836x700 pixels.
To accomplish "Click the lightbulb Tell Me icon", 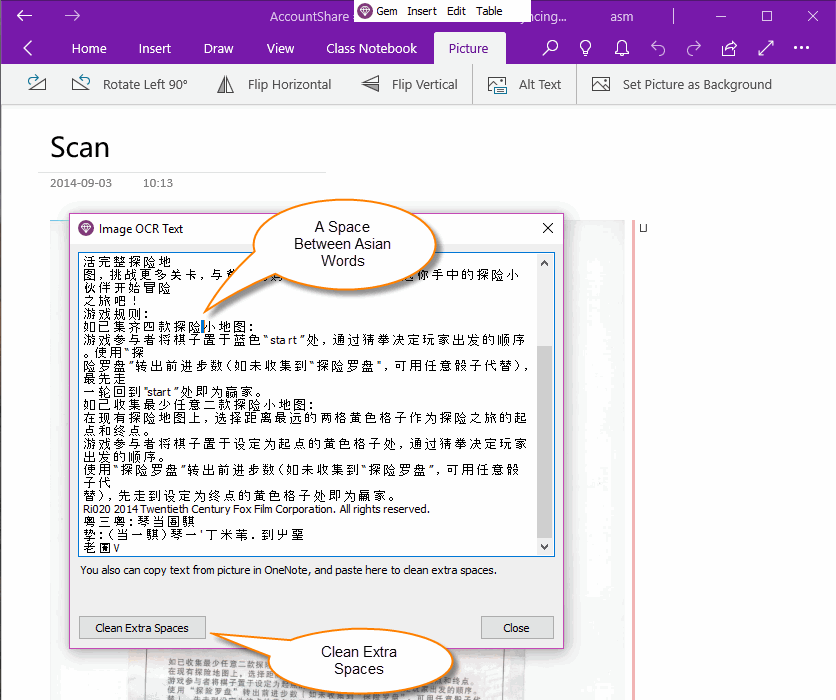I will pos(585,49).
